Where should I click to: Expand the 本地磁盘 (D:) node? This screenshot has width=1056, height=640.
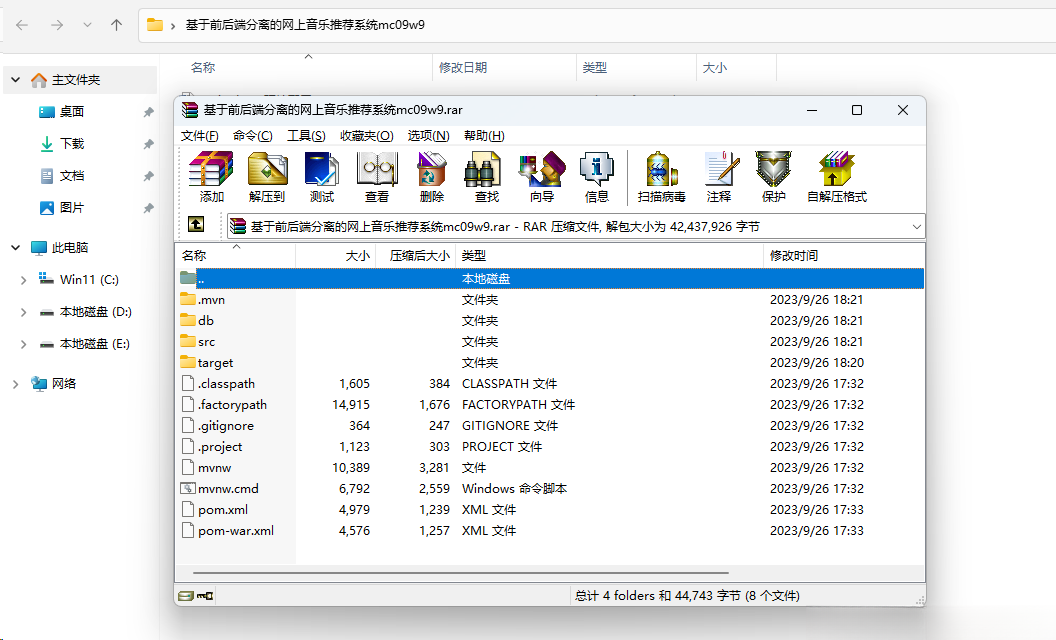click(x=24, y=312)
